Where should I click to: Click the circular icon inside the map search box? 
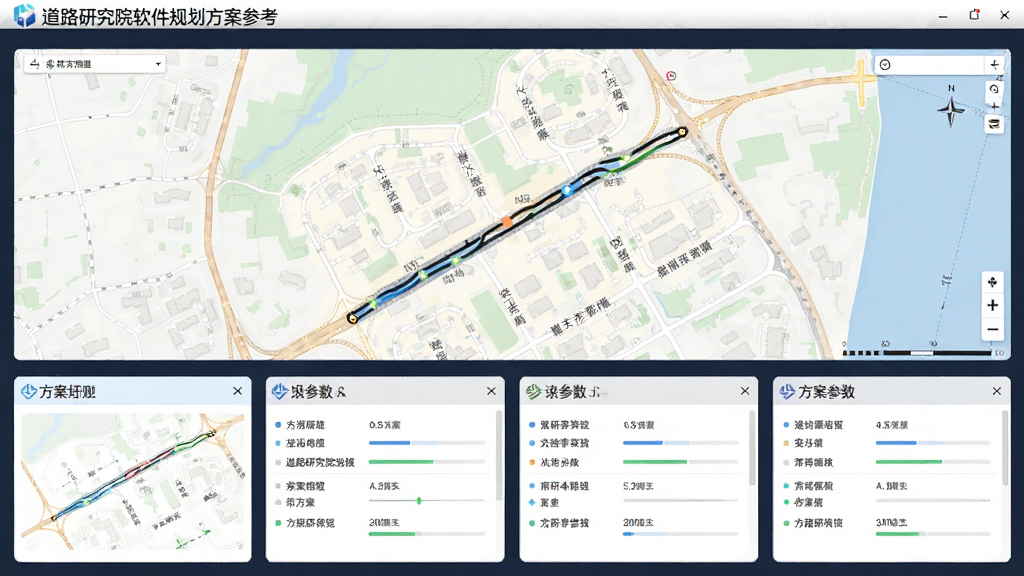click(885, 65)
